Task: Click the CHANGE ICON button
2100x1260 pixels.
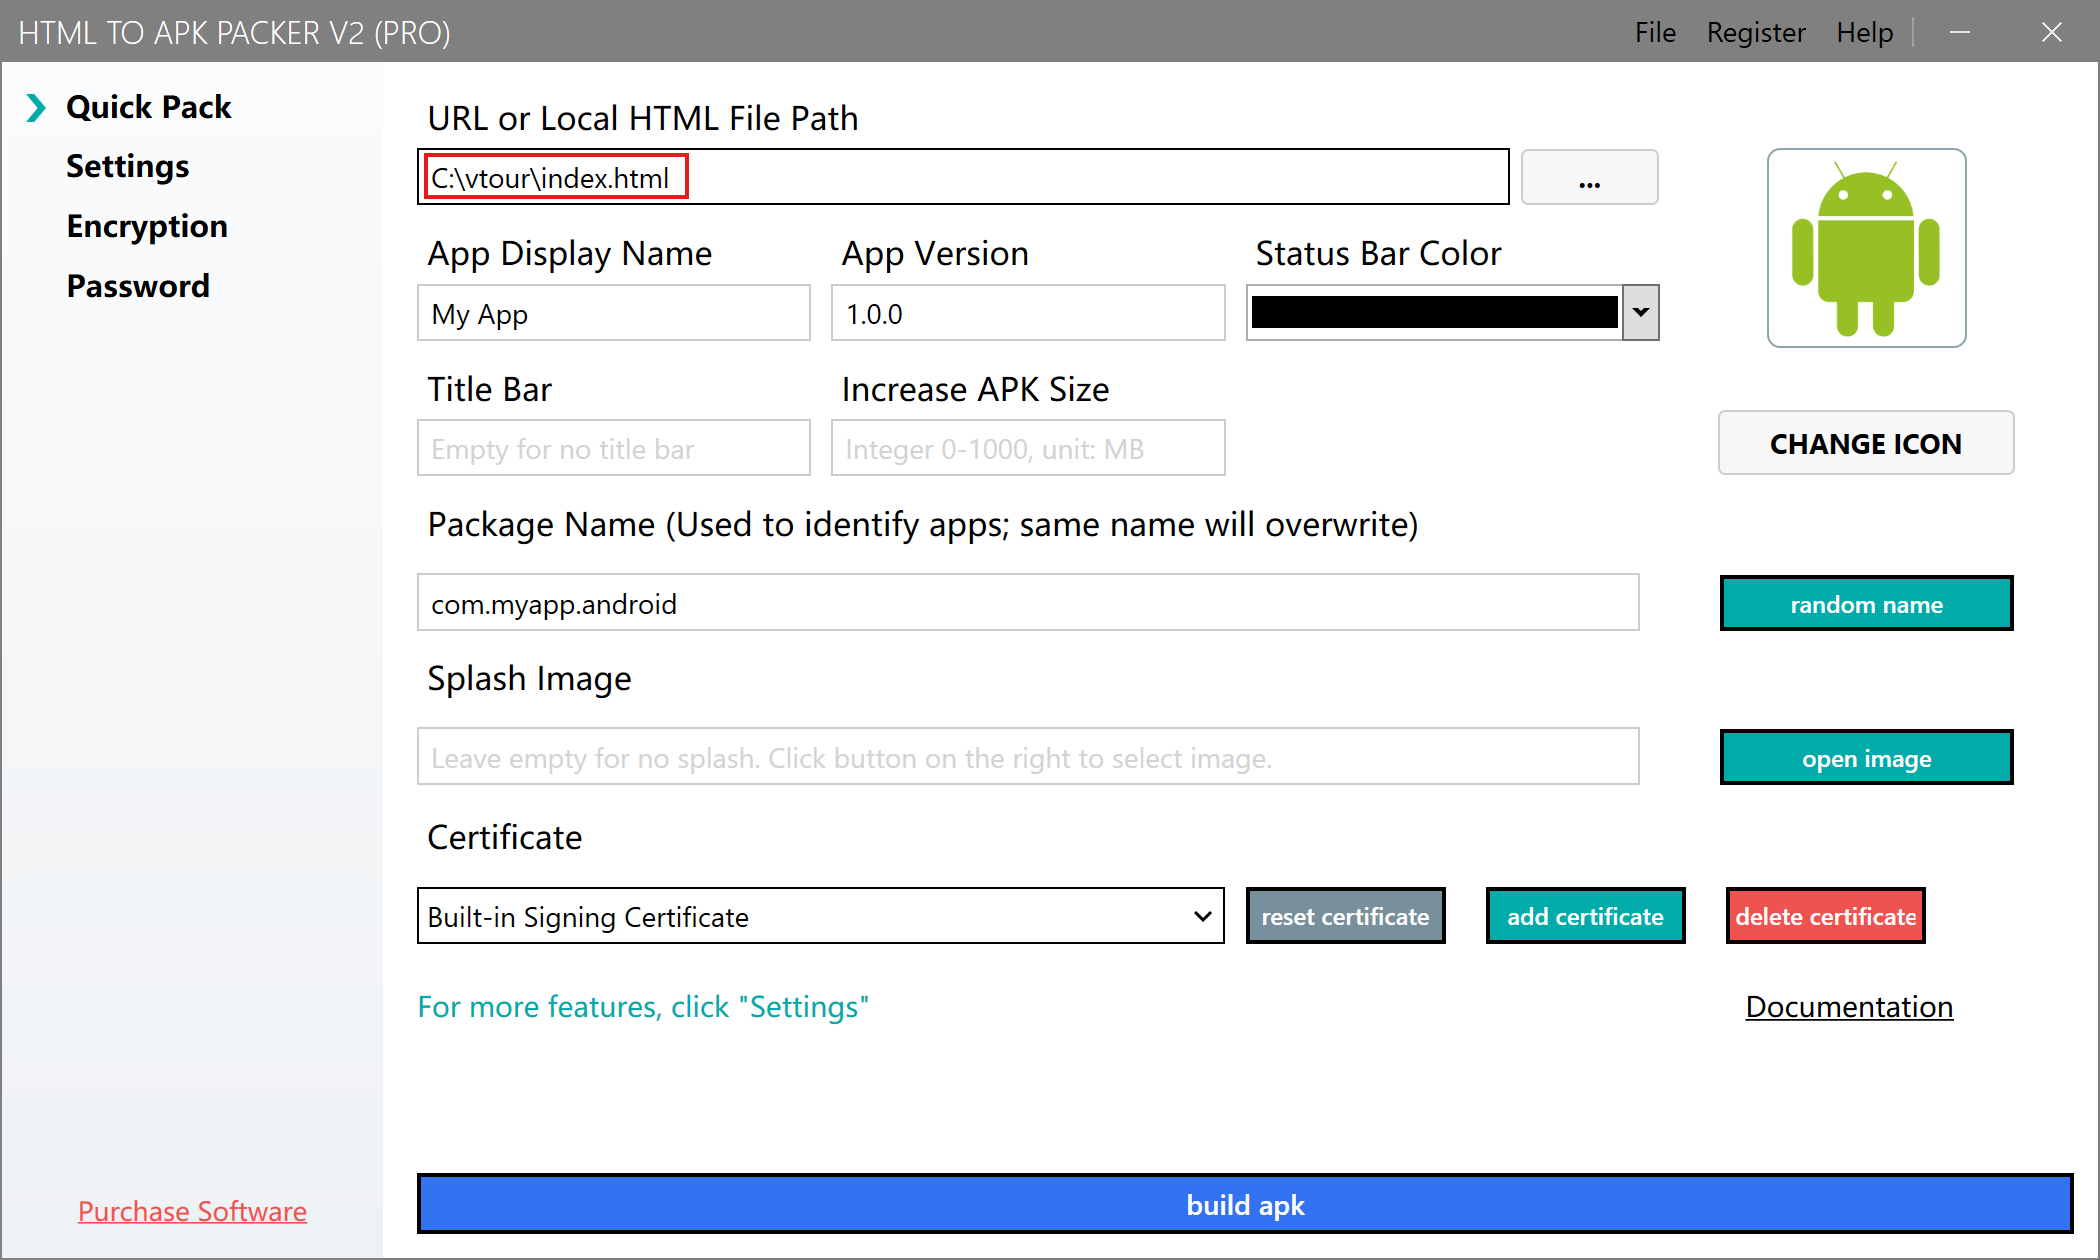Action: click(x=1866, y=443)
